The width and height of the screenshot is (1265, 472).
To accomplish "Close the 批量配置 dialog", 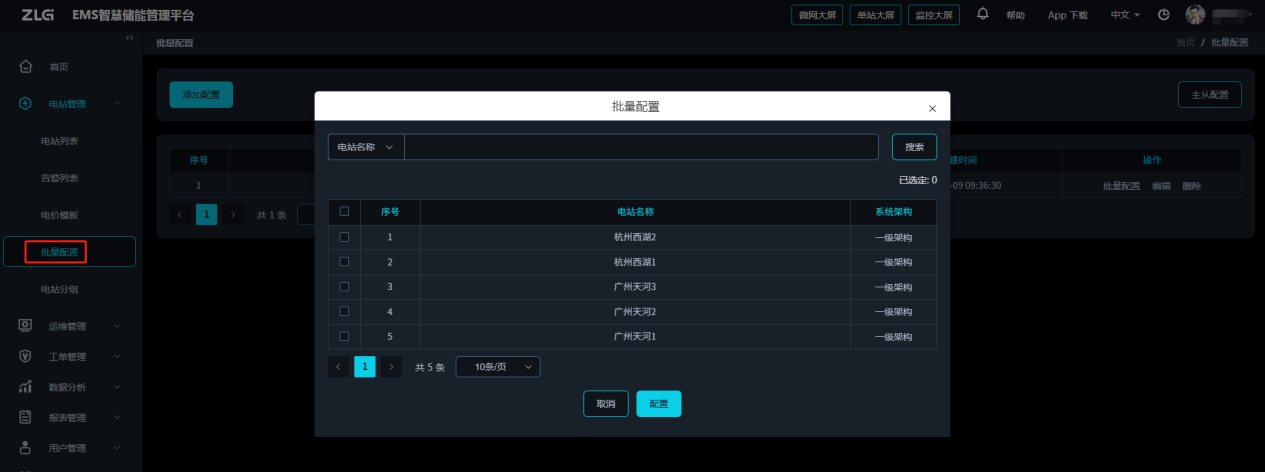I will pyautogui.click(x=932, y=108).
